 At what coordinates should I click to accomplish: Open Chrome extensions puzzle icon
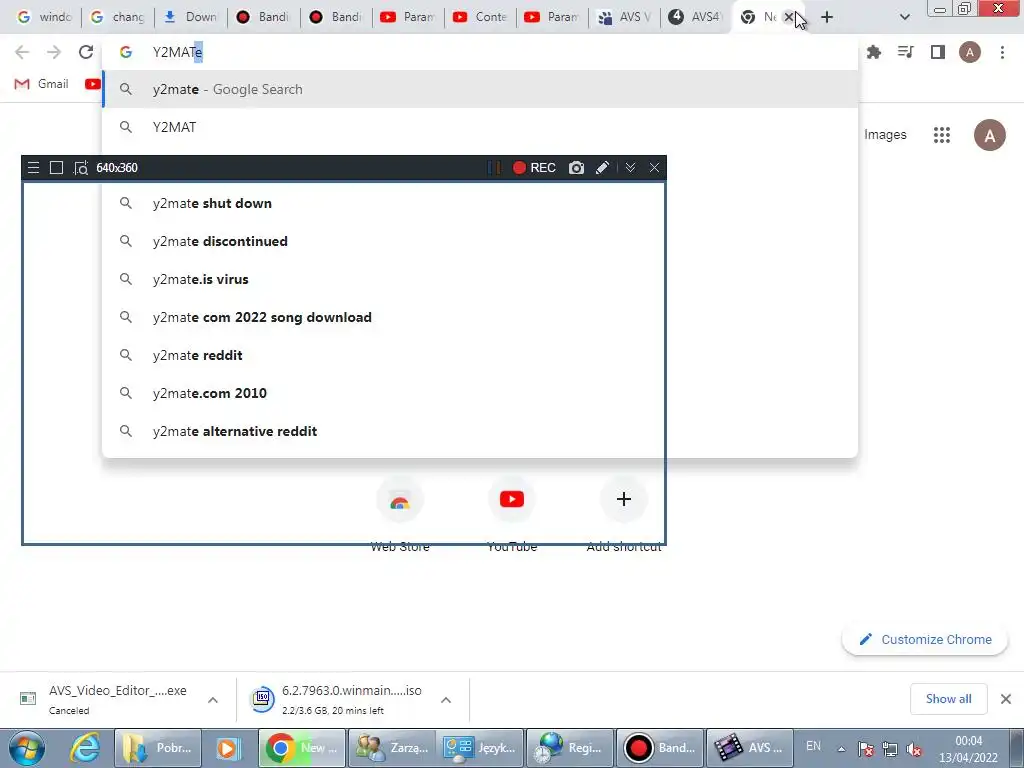tap(874, 52)
